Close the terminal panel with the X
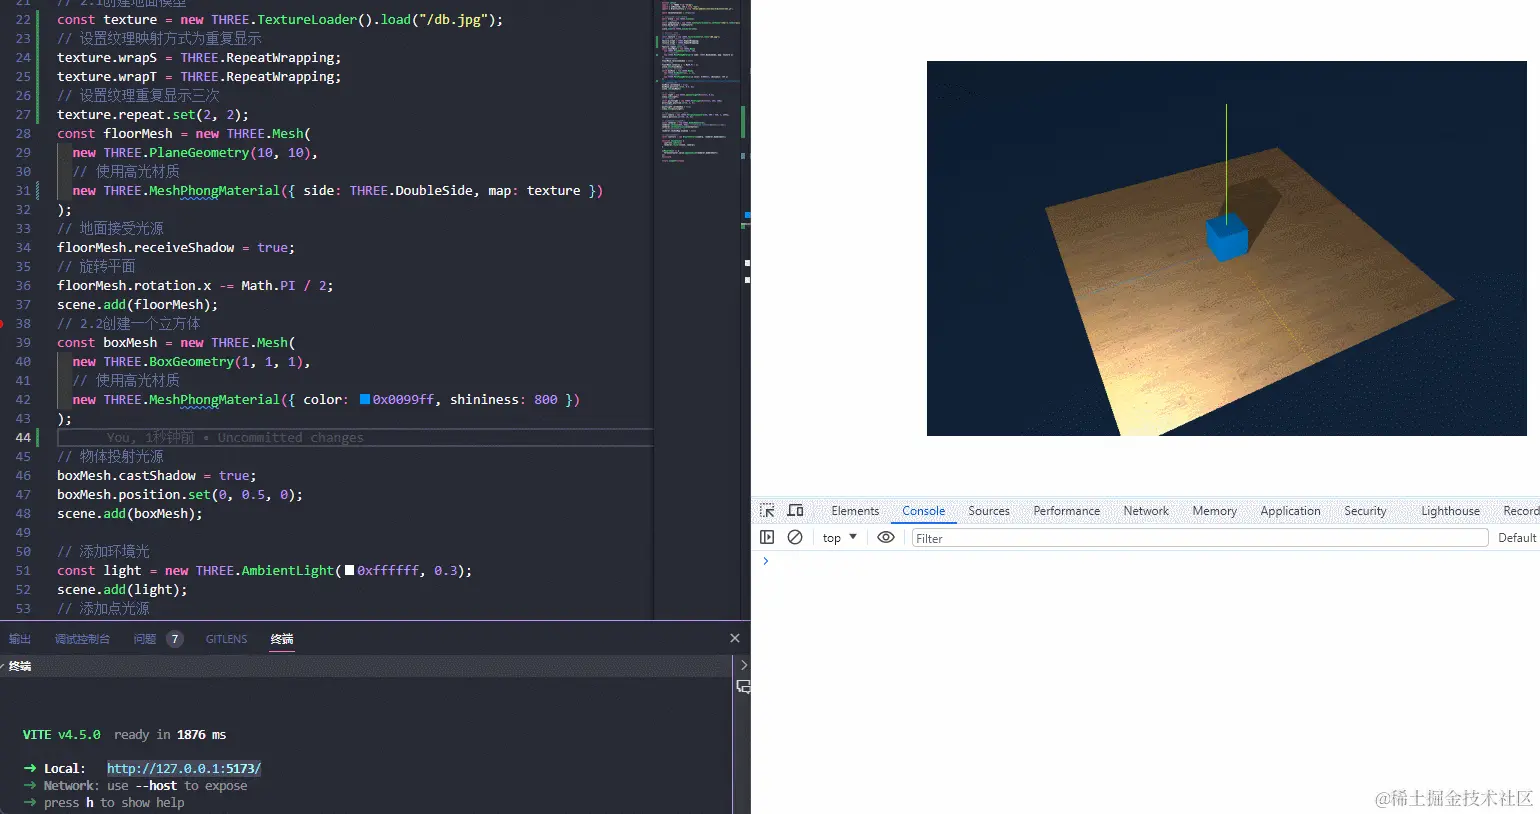The width and height of the screenshot is (1540, 814). coord(735,638)
